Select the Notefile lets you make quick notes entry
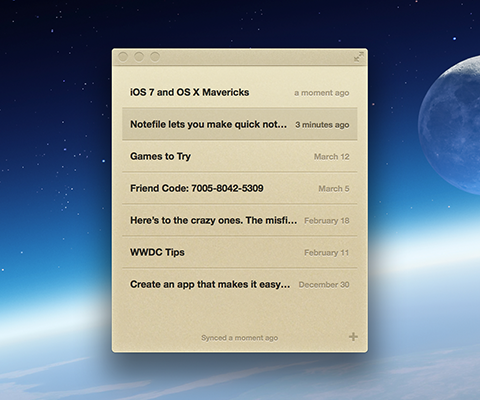This screenshot has width=480, height=400. point(240,124)
